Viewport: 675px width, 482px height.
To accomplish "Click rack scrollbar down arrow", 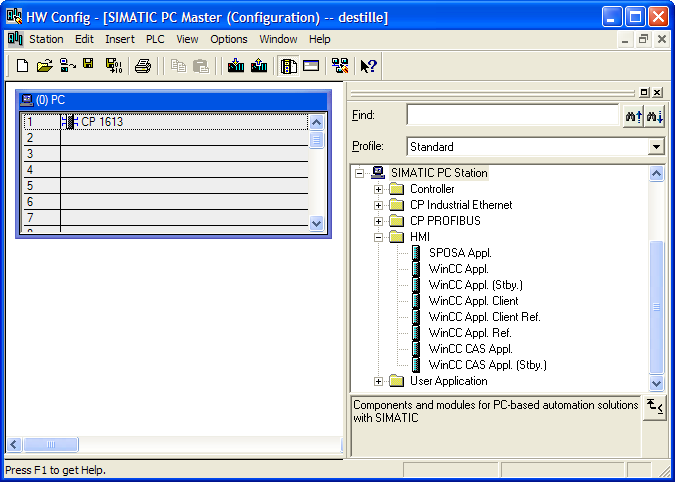I will [x=316, y=223].
